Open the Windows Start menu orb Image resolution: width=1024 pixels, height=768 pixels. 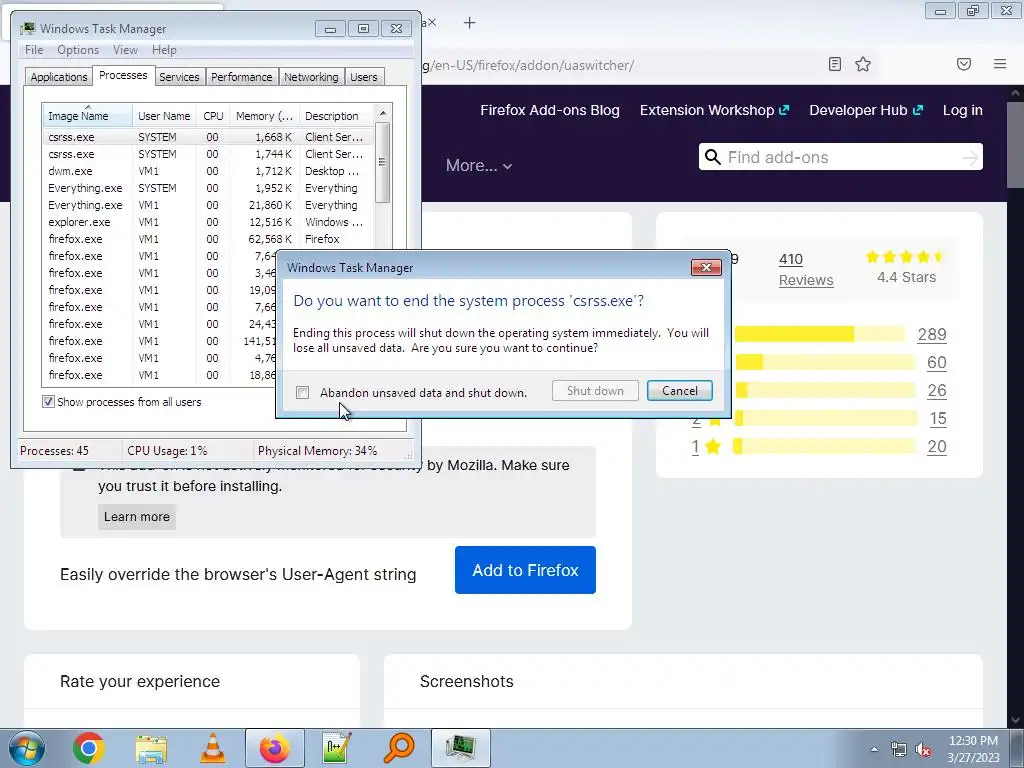(27, 748)
